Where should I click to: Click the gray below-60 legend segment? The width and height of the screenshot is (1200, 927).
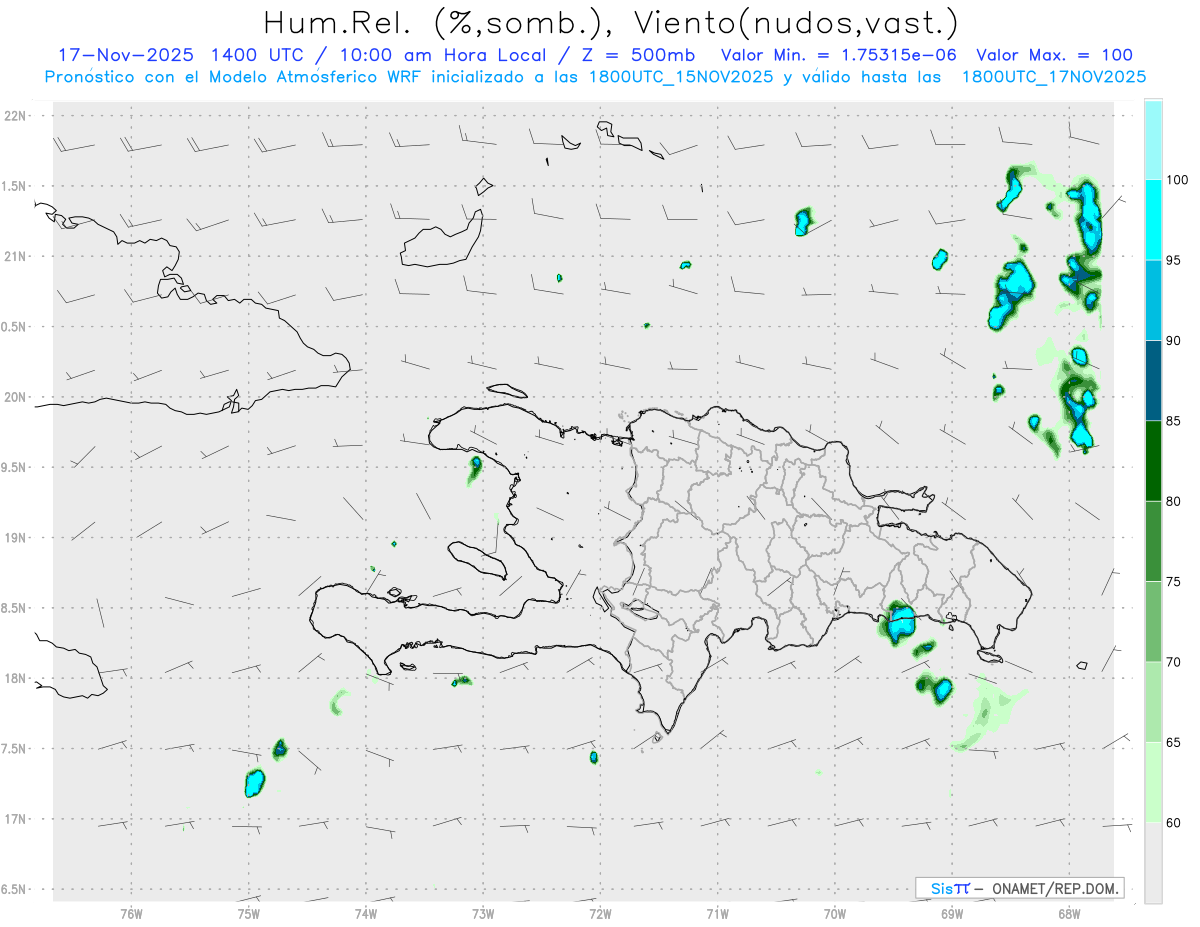point(1153,862)
